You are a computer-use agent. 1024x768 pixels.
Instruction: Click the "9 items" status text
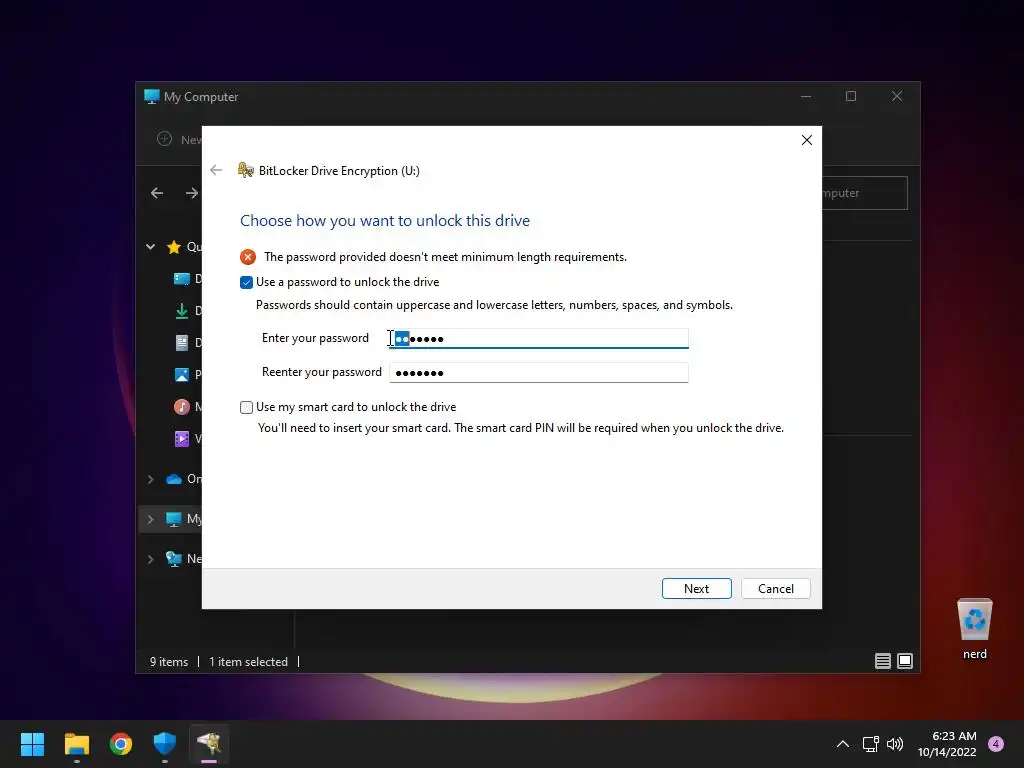pyautogui.click(x=168, y=662)
